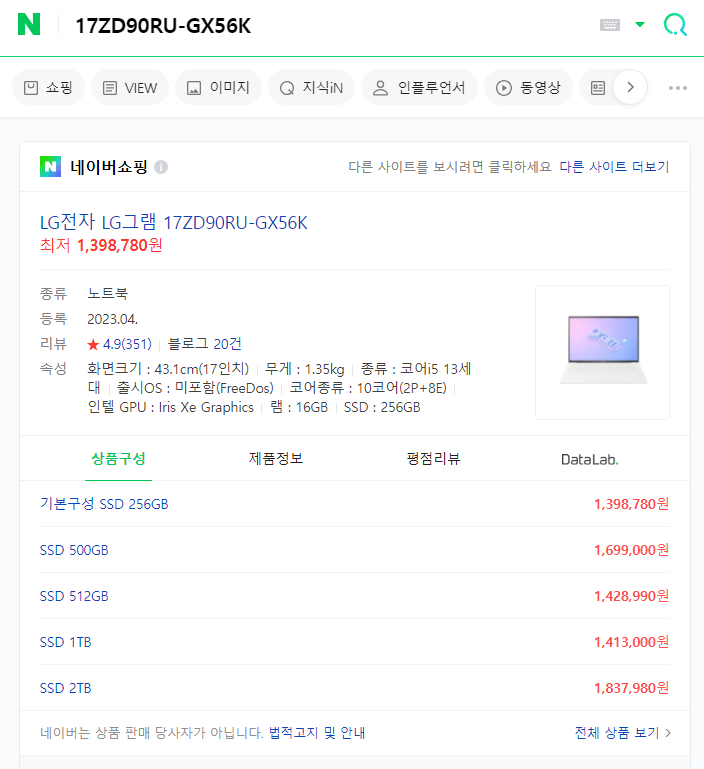Select the DataLab. tab
Image resolution: width=704 pixels, height=769 pixels.
click(x=590, y=460)
